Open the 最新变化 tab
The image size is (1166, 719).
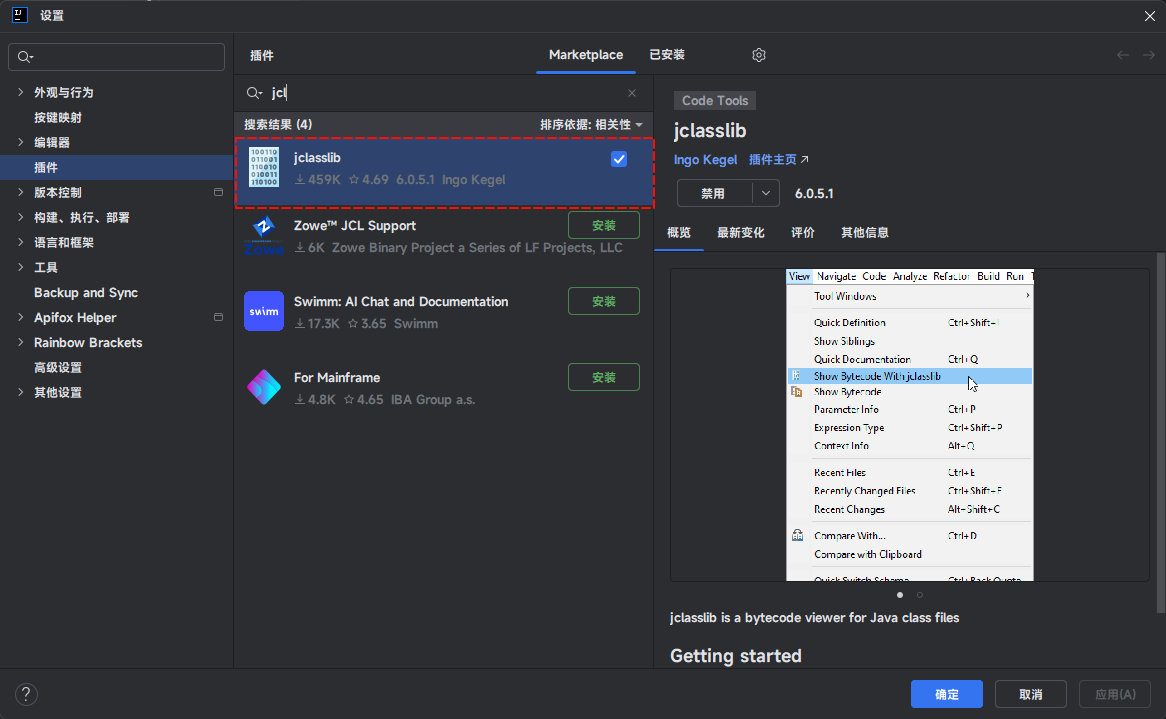(741, 233)
